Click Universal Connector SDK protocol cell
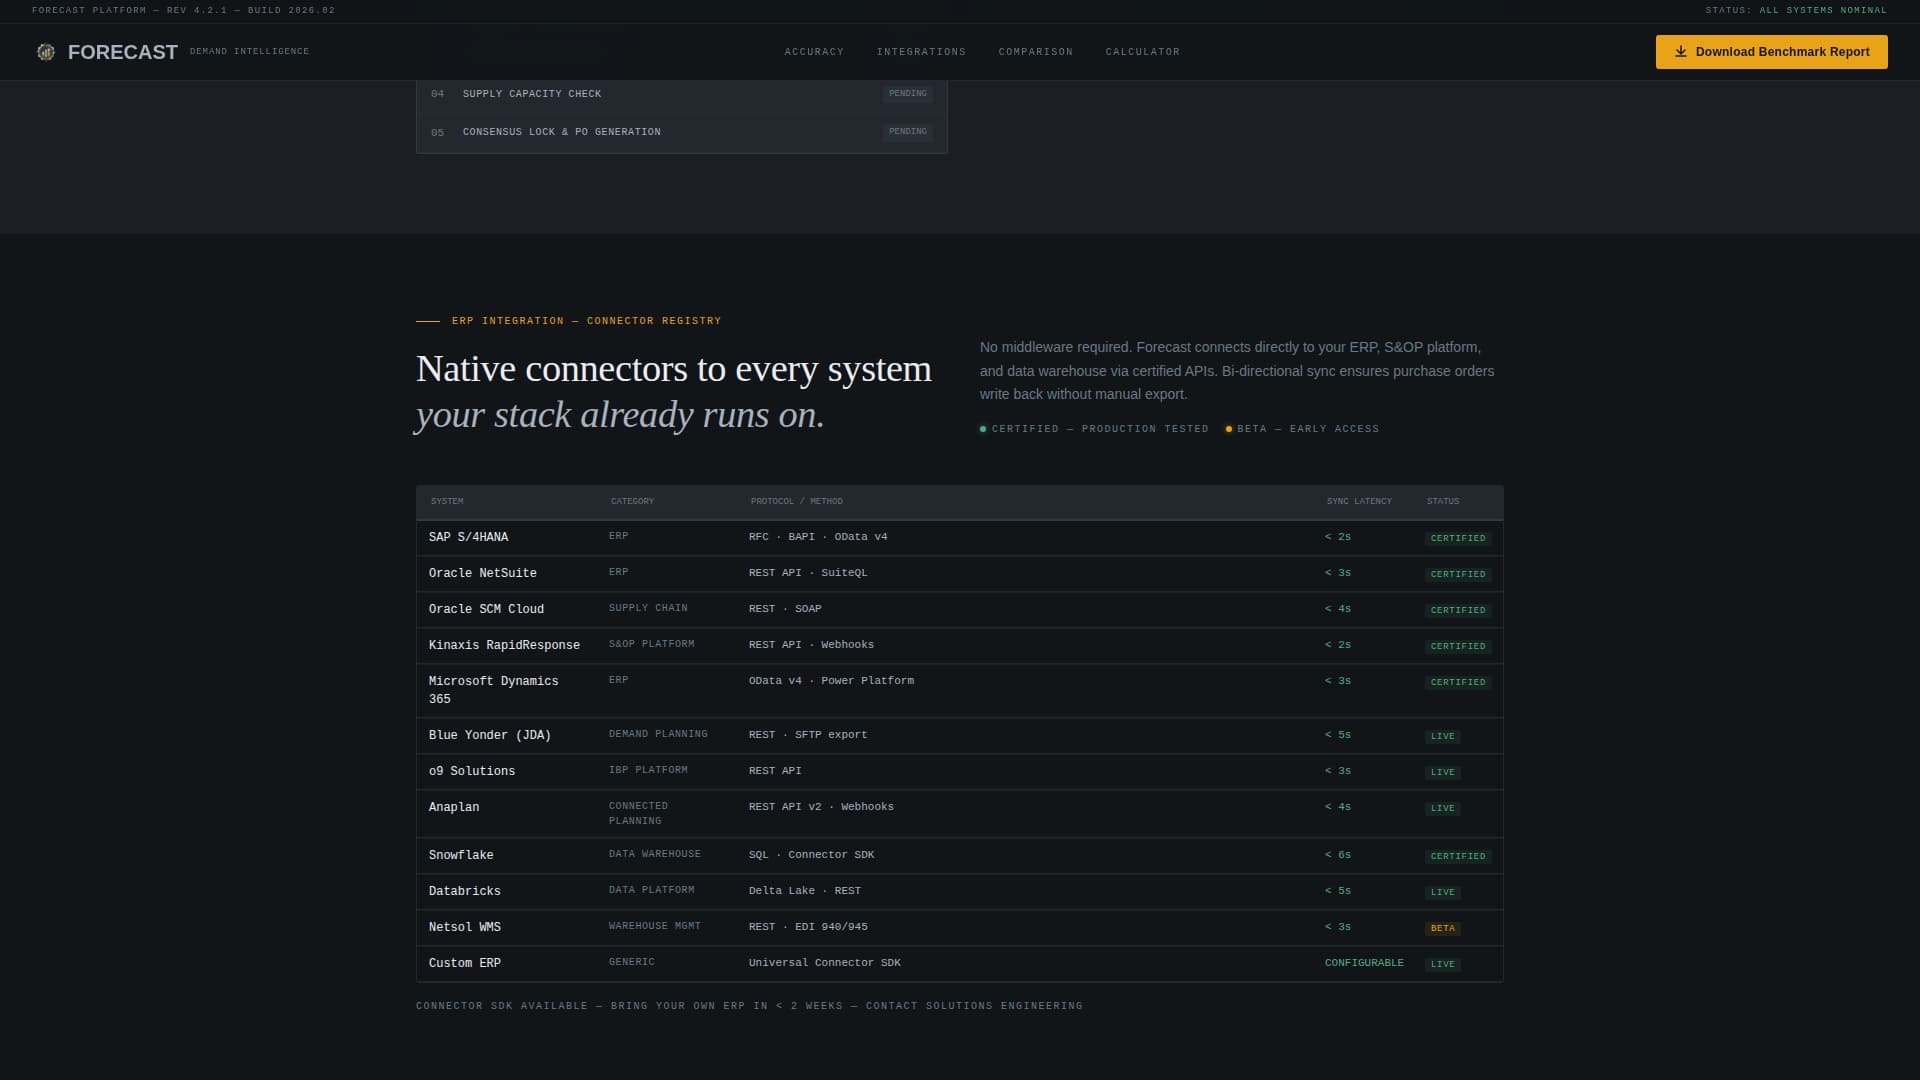 (824, 963)
